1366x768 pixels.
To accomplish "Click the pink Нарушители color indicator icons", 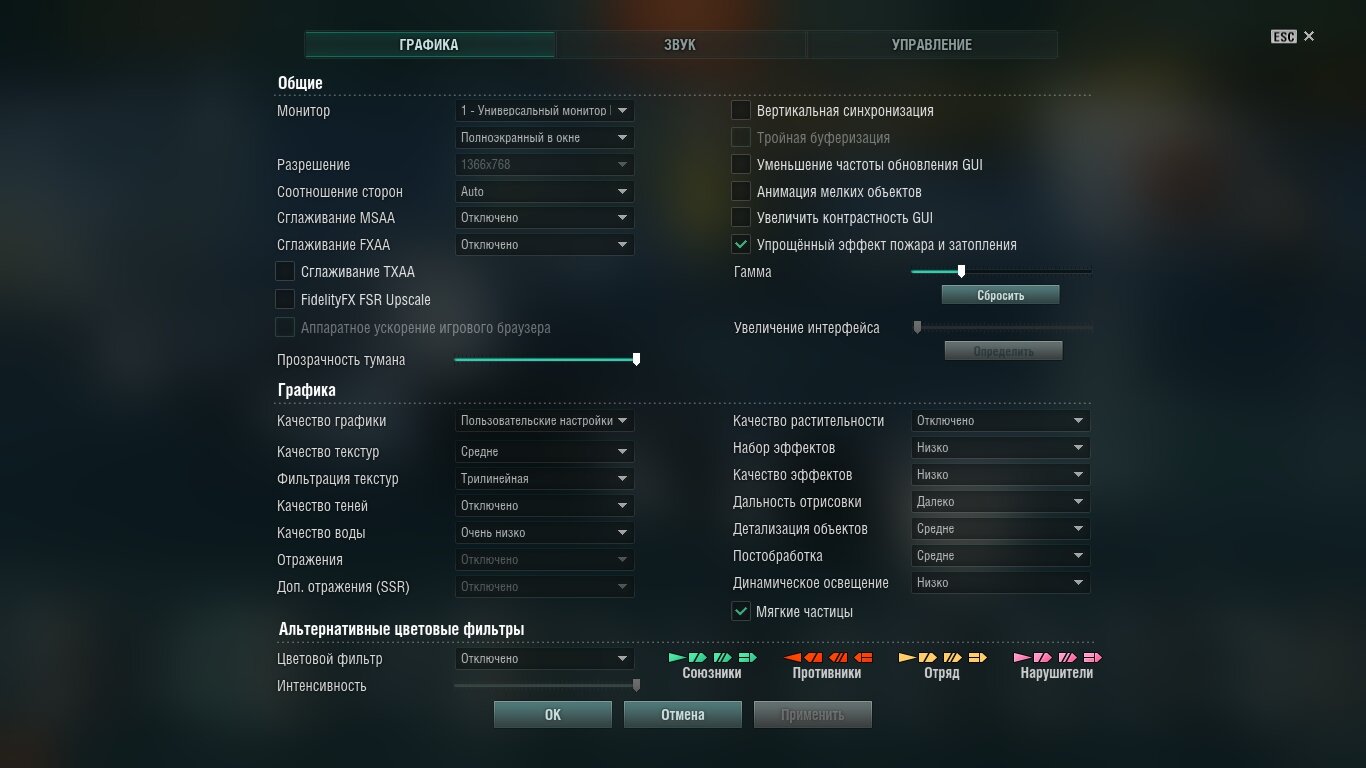I will (1057, 657).
